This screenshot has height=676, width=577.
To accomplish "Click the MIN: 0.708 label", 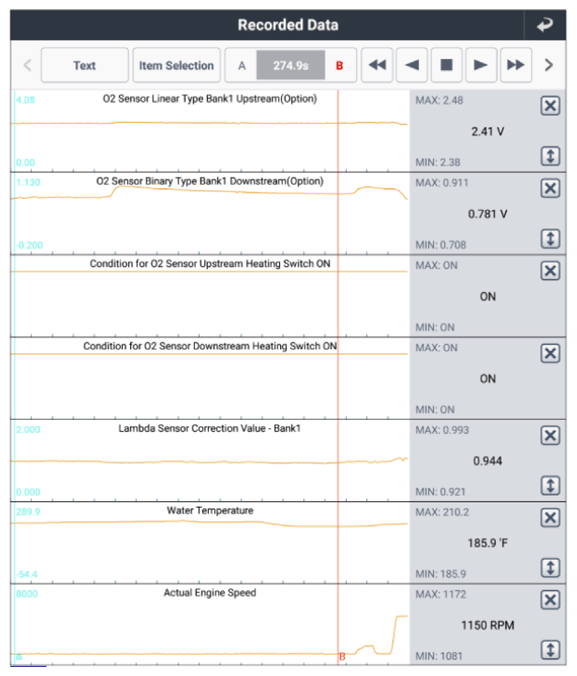I will pyautogui.click(x=441, y=245).
